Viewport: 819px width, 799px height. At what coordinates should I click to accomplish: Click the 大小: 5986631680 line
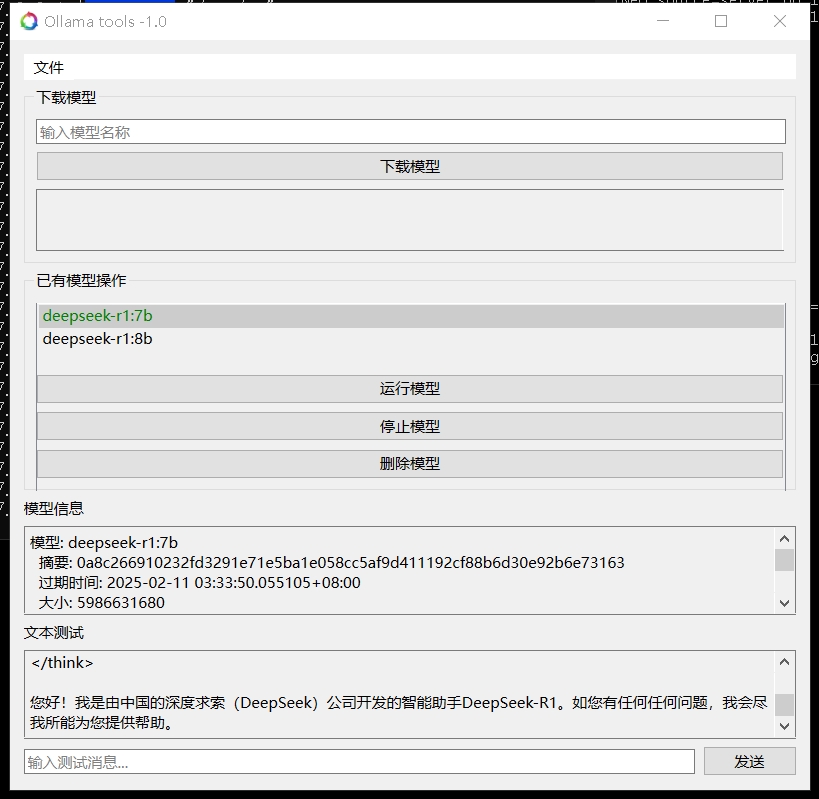tap(101, 603)
